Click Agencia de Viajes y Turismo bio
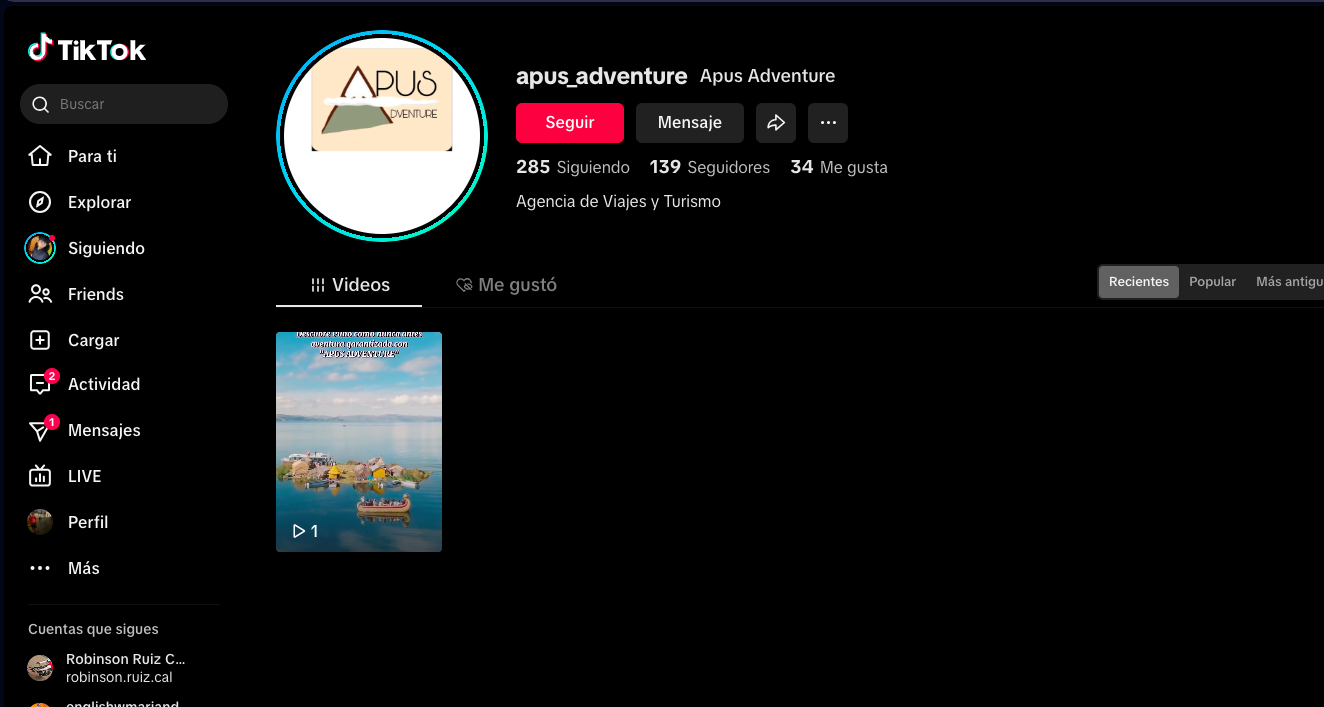This screenshot has height=707, width=1324. (x=618, y=201)
